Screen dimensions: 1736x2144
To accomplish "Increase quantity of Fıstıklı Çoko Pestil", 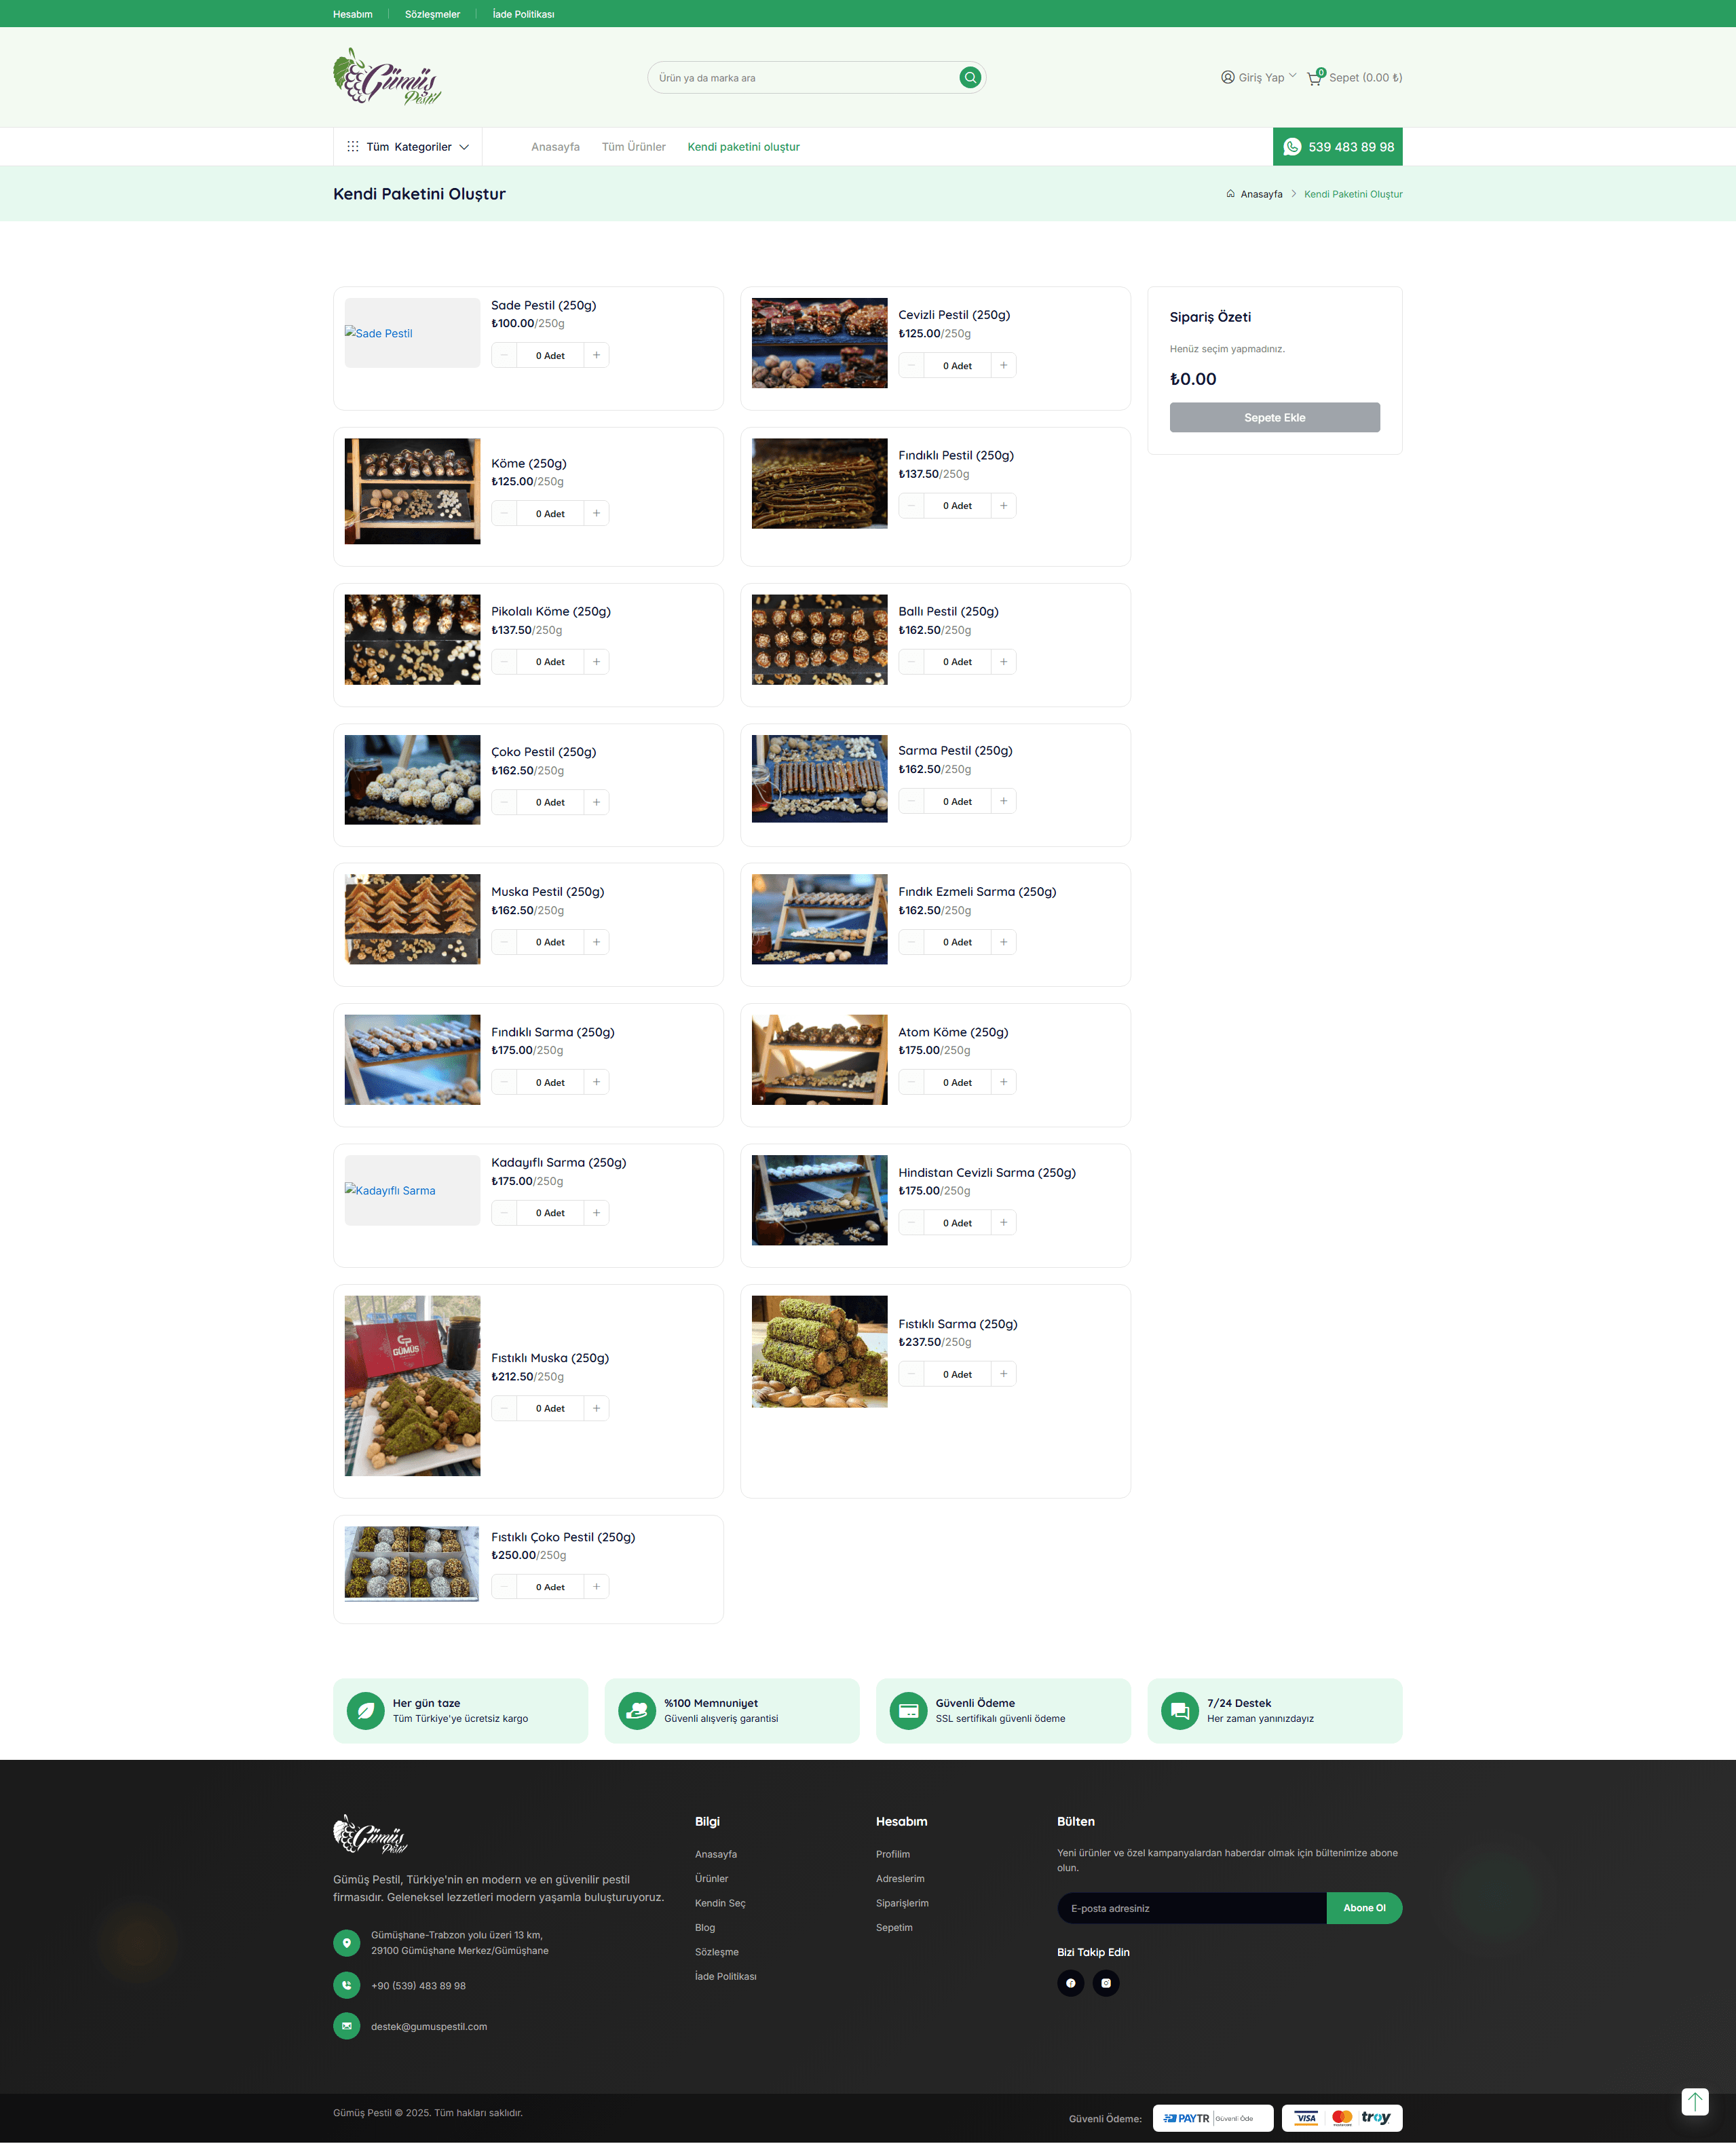I will coord(596,1586).
